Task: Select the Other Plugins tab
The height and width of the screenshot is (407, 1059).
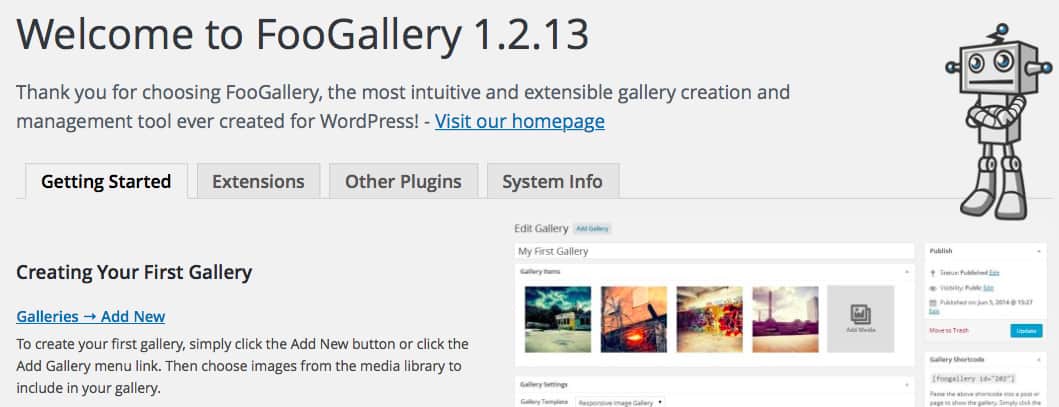Action: pos(403,181)
